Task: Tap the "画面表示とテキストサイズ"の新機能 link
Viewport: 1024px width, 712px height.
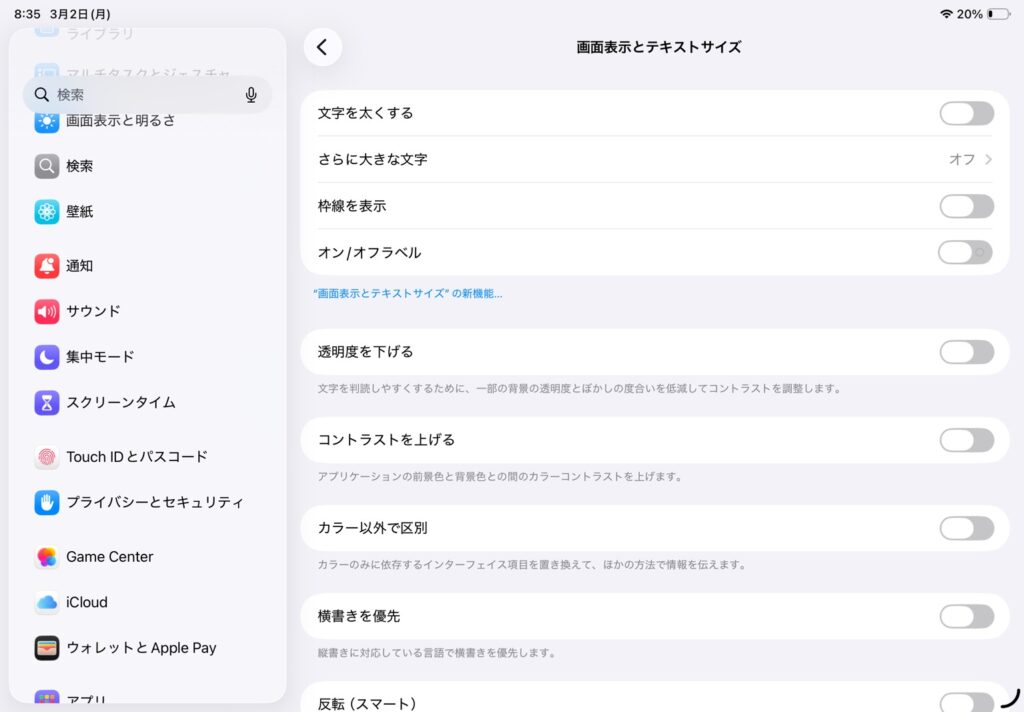Action: pyautogui.click(x=408, y=294)
